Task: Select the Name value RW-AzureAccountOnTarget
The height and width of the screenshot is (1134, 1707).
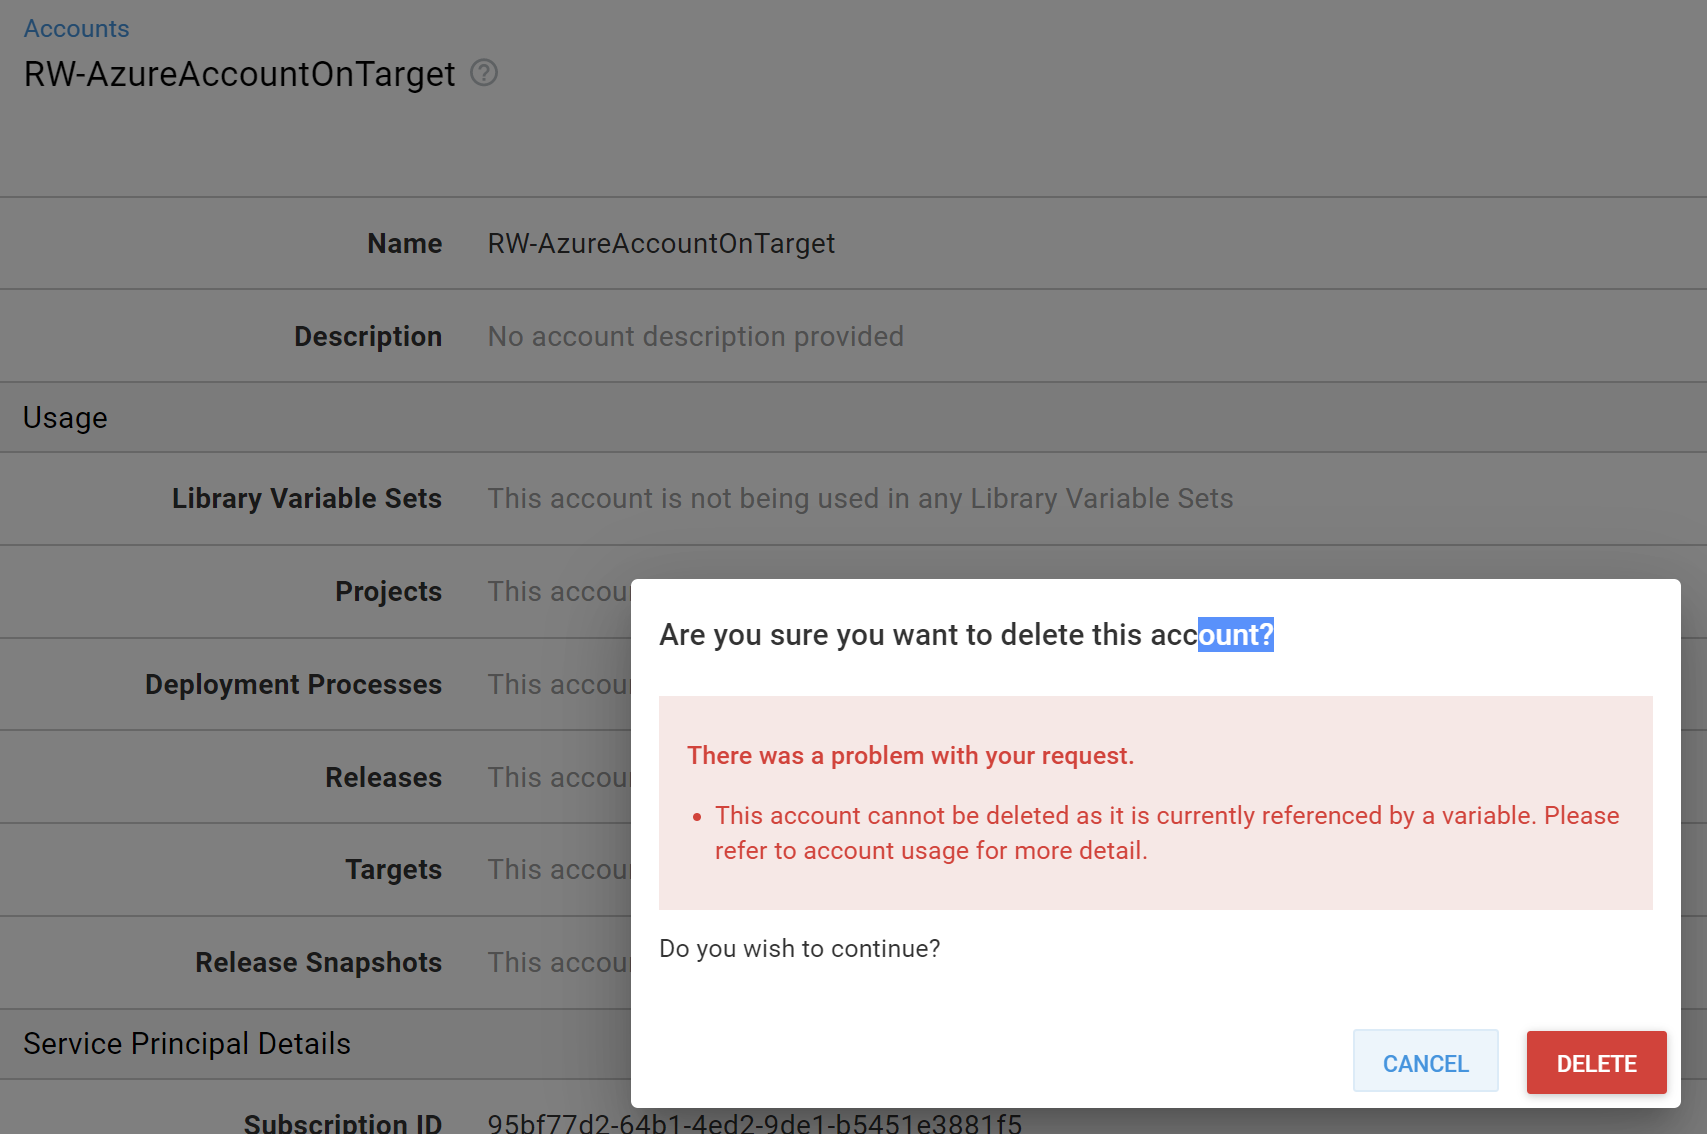Action: coord(661,243)
